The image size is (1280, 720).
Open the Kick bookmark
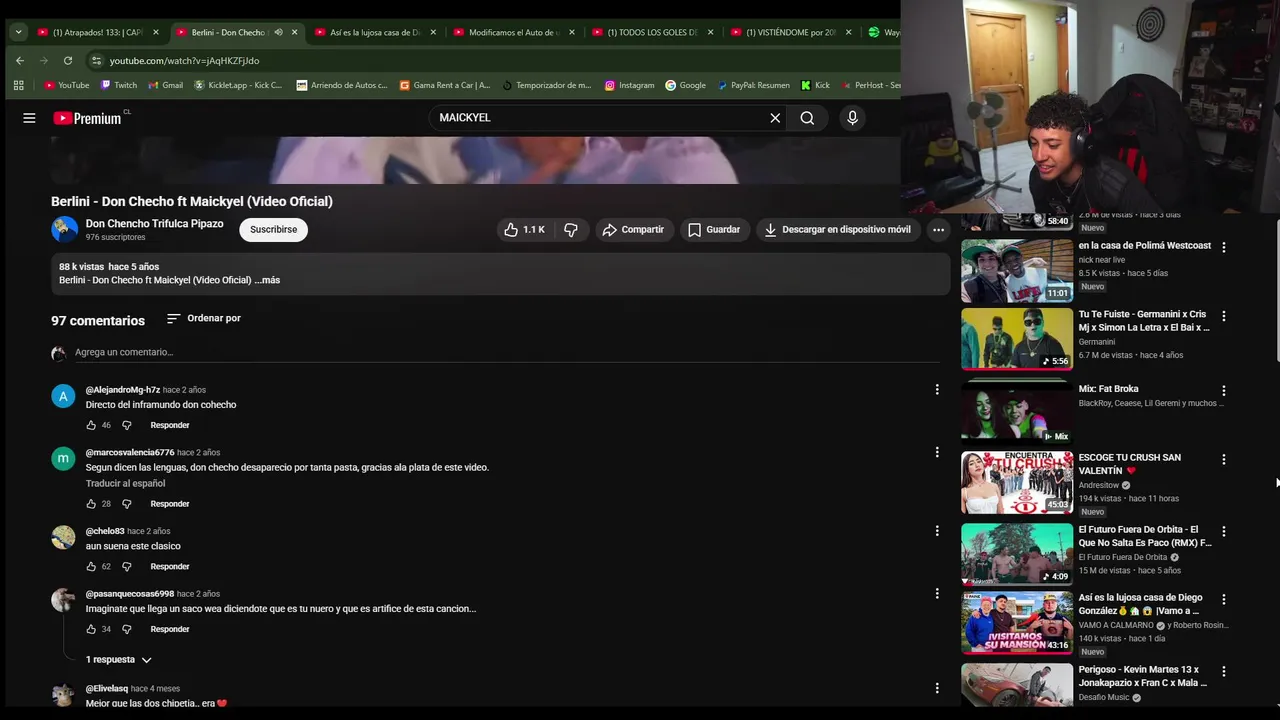click(815, 85)
